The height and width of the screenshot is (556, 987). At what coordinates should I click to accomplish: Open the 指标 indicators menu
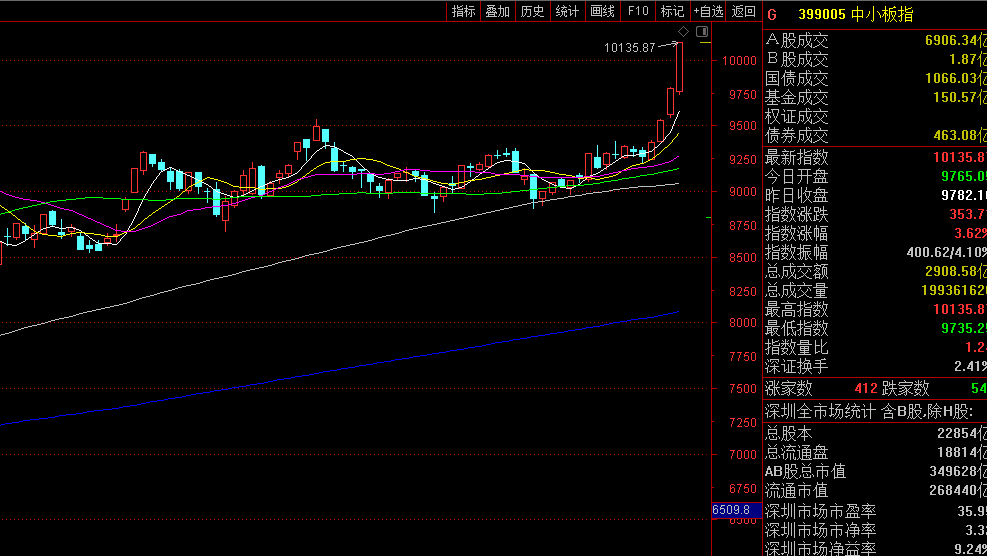(x=463, y=11)
